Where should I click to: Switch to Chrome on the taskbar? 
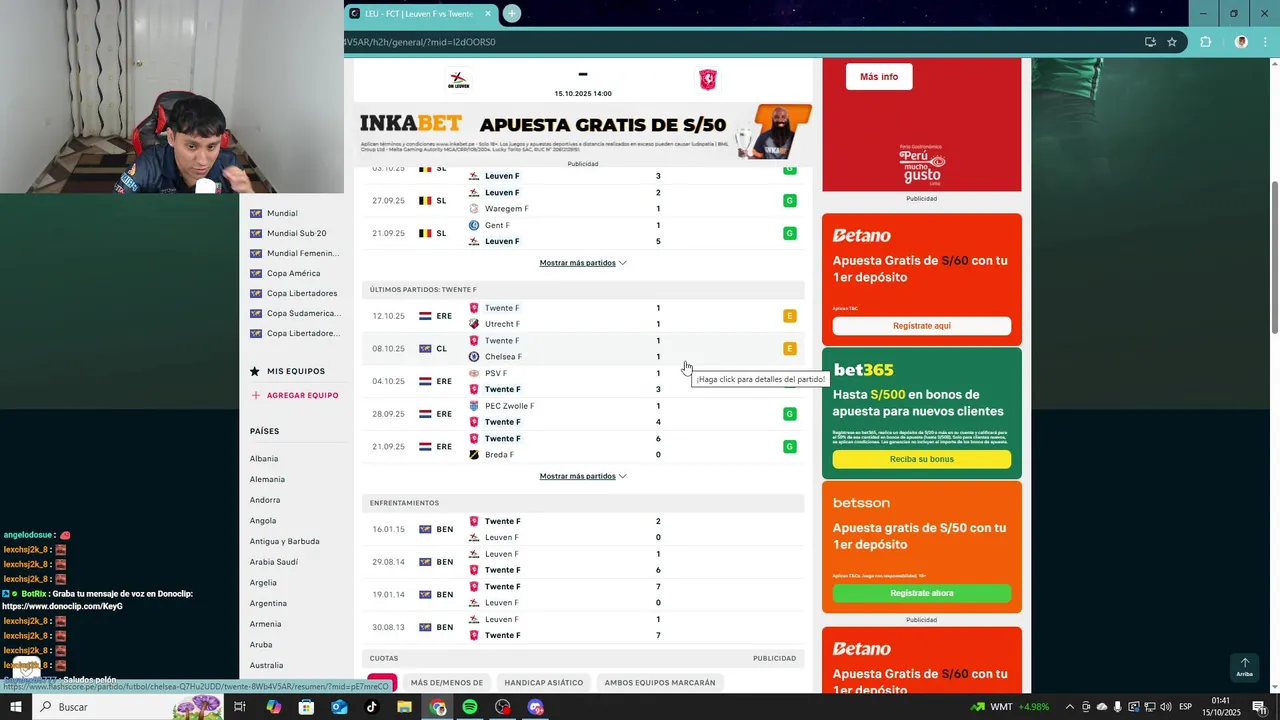coord(438,707)
